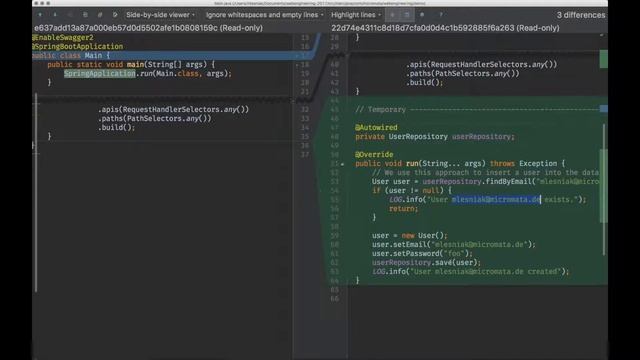Click the public static void main line
The height and width of the screenshot is (360, 640).
(131, 64)
